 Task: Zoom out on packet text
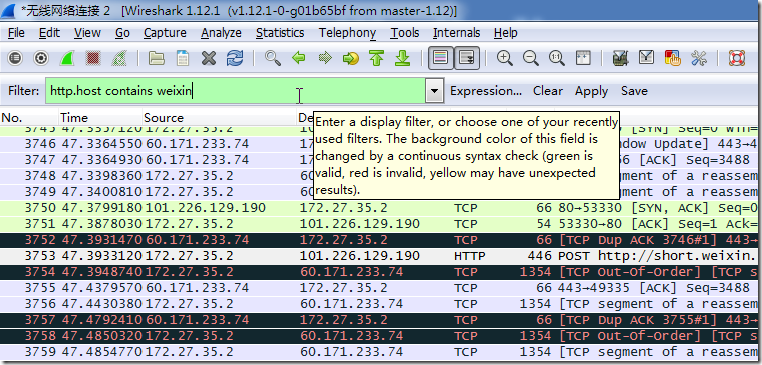531,59
